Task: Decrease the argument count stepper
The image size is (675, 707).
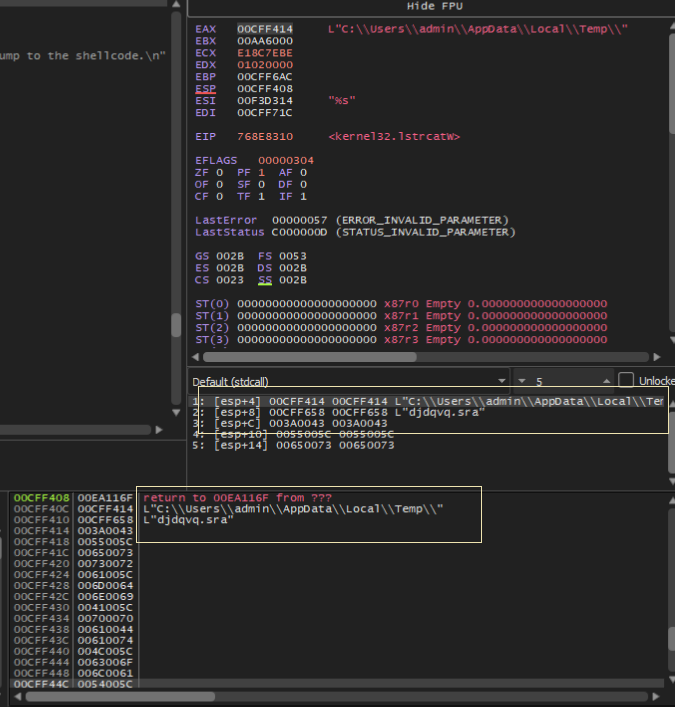Action: pos(522,381)
